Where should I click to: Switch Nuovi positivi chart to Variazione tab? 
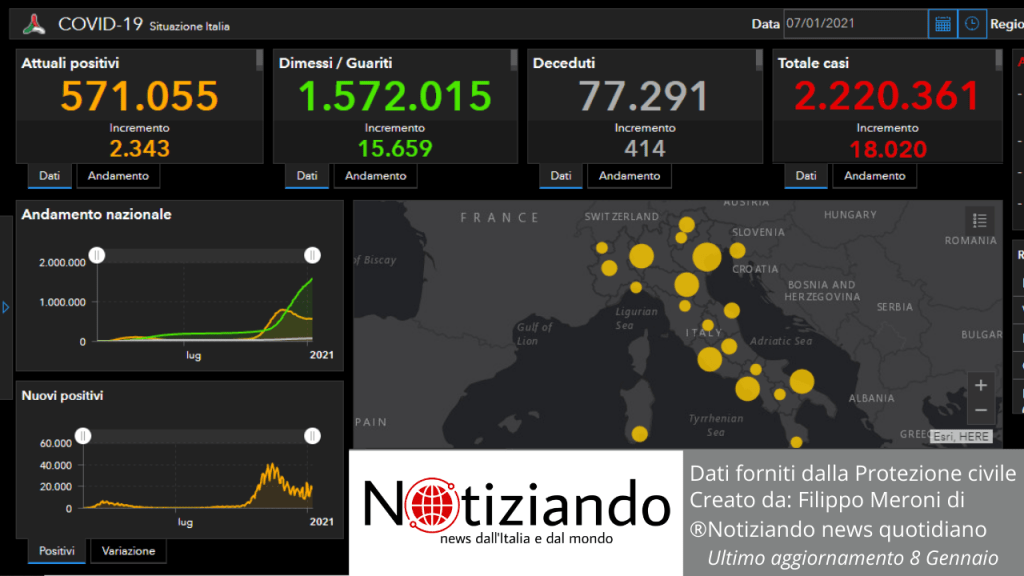tap(128, 551)
